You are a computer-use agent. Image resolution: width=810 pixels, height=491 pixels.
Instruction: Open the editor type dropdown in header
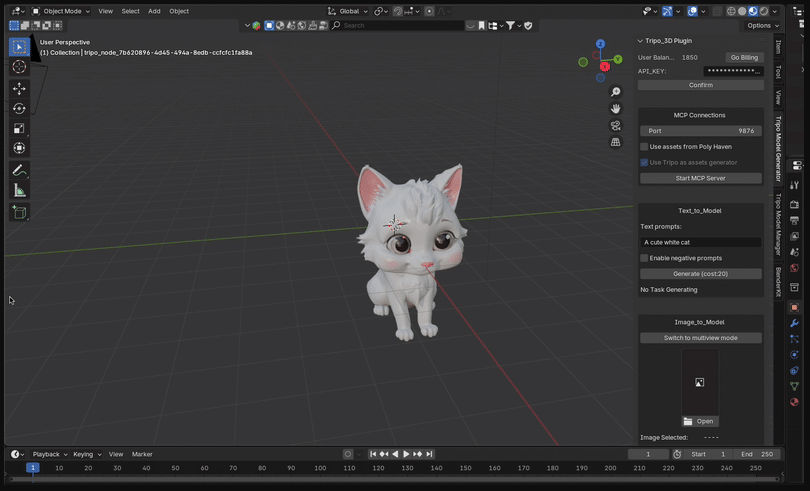pos(18,11)
